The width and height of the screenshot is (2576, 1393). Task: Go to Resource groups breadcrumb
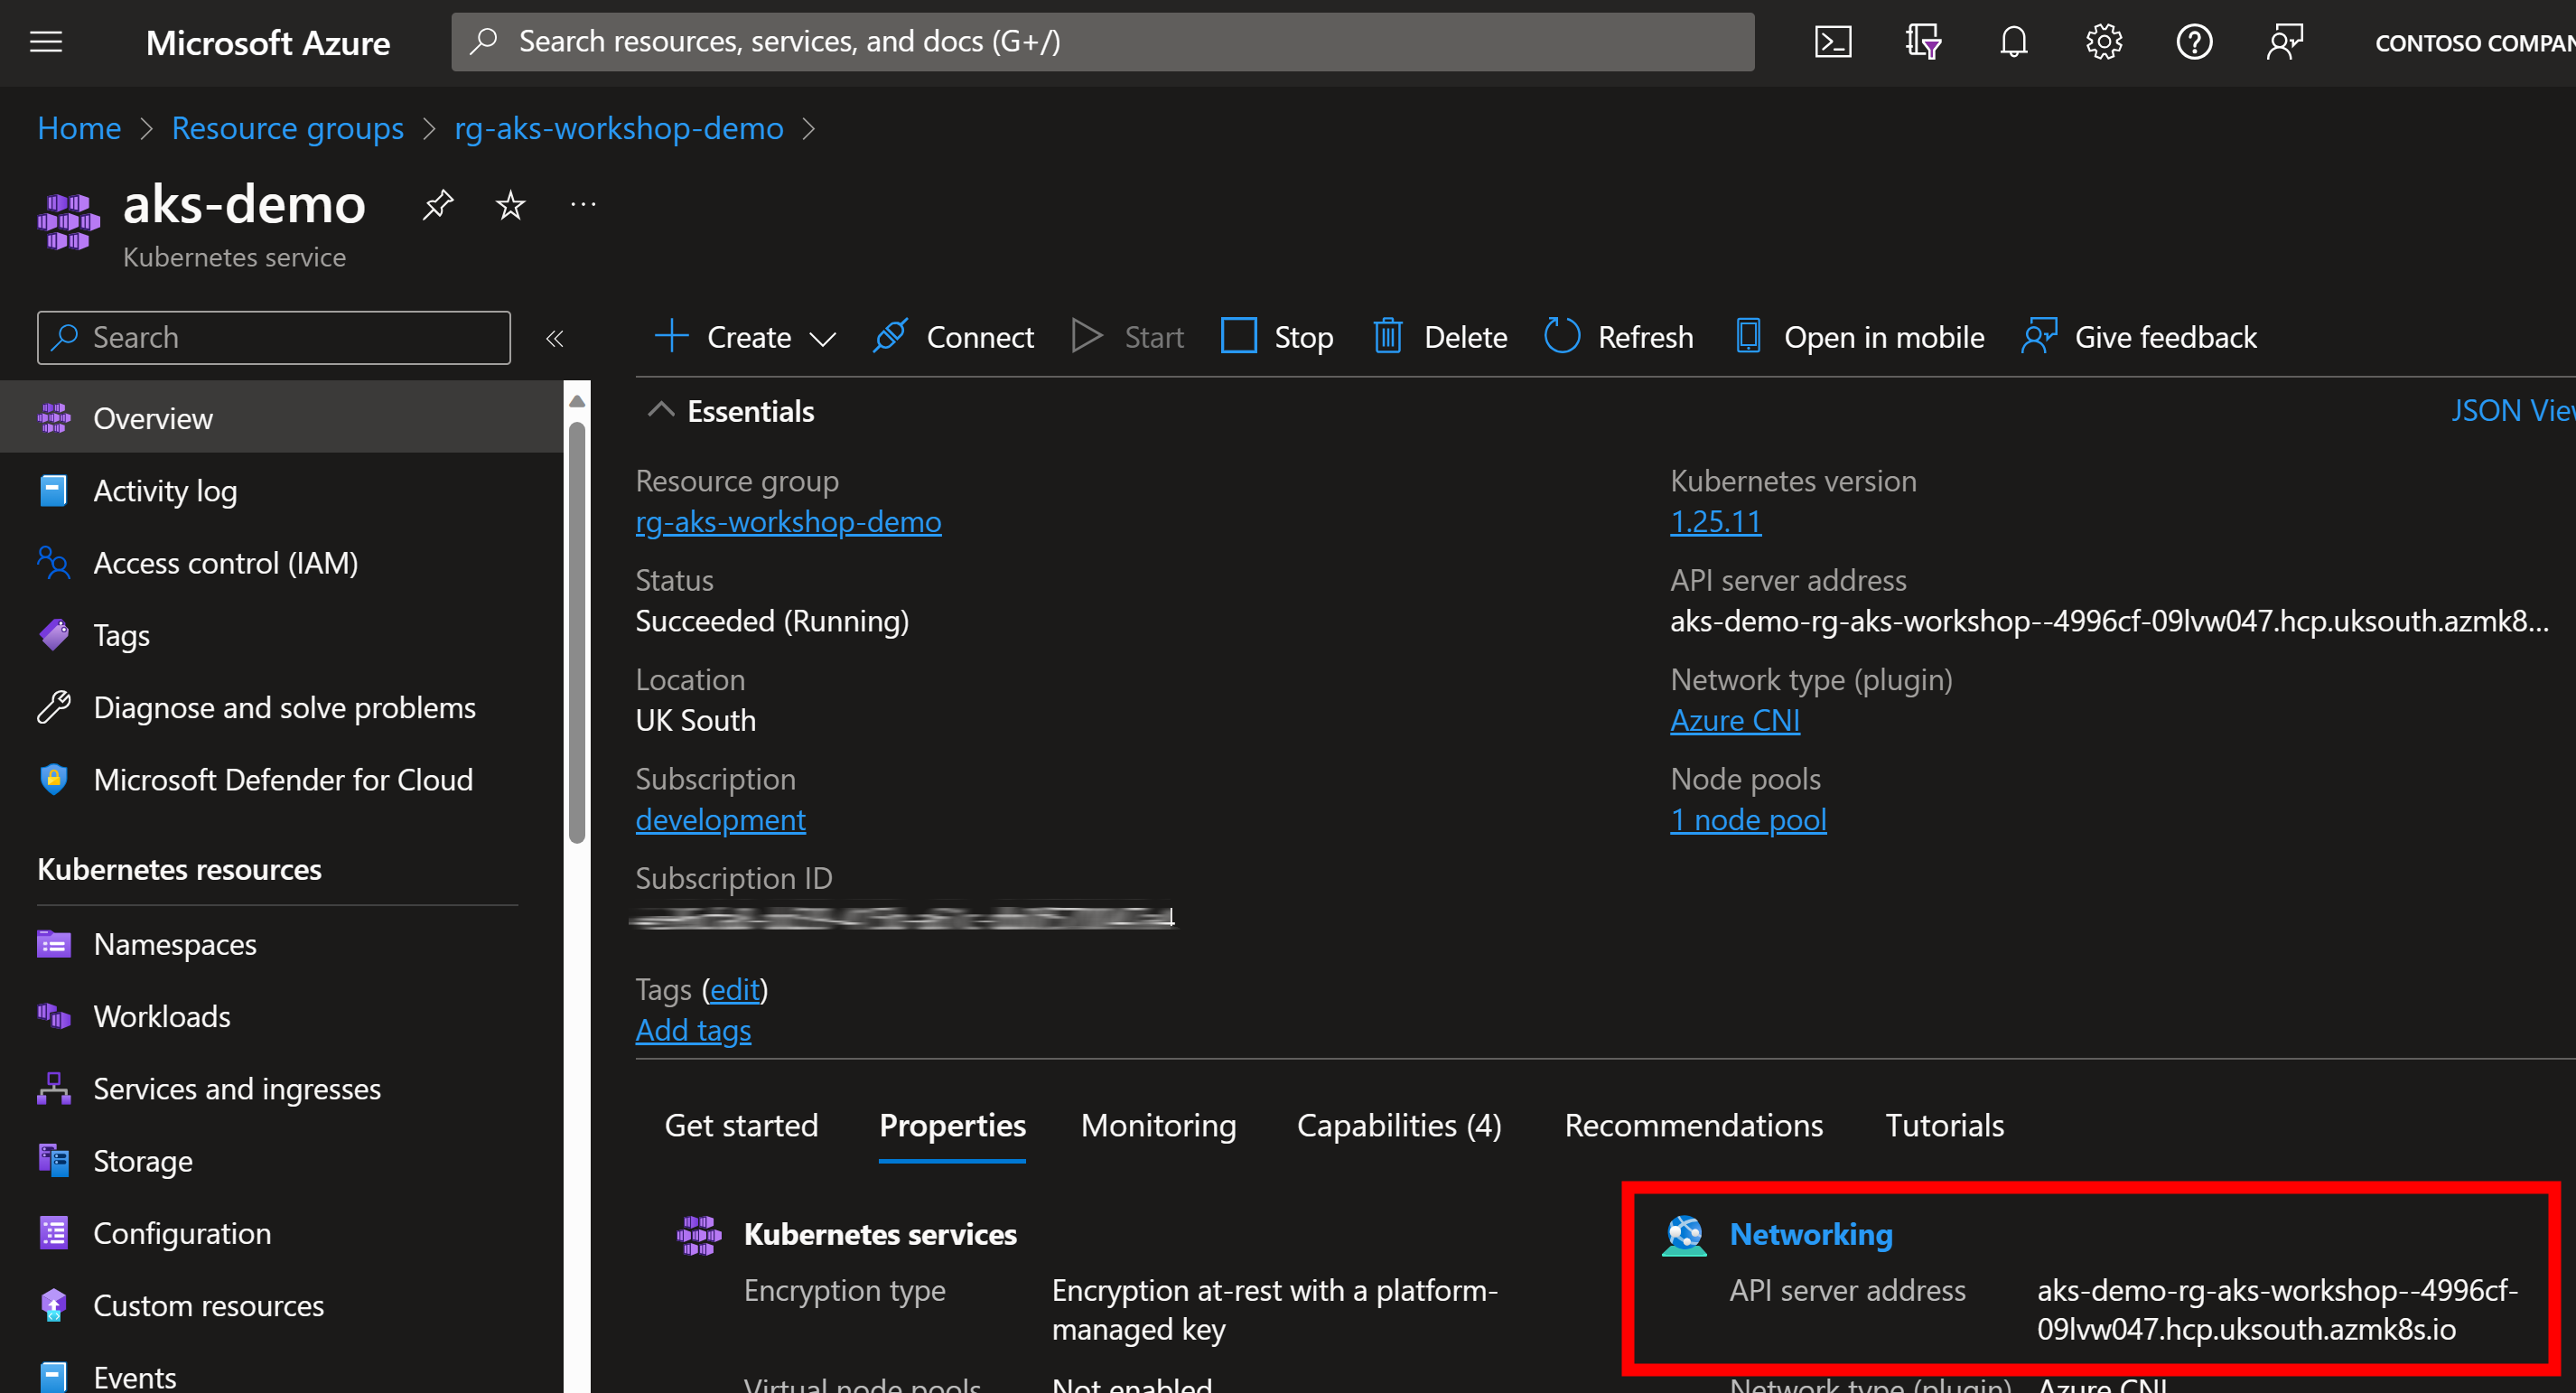[288, 128]
